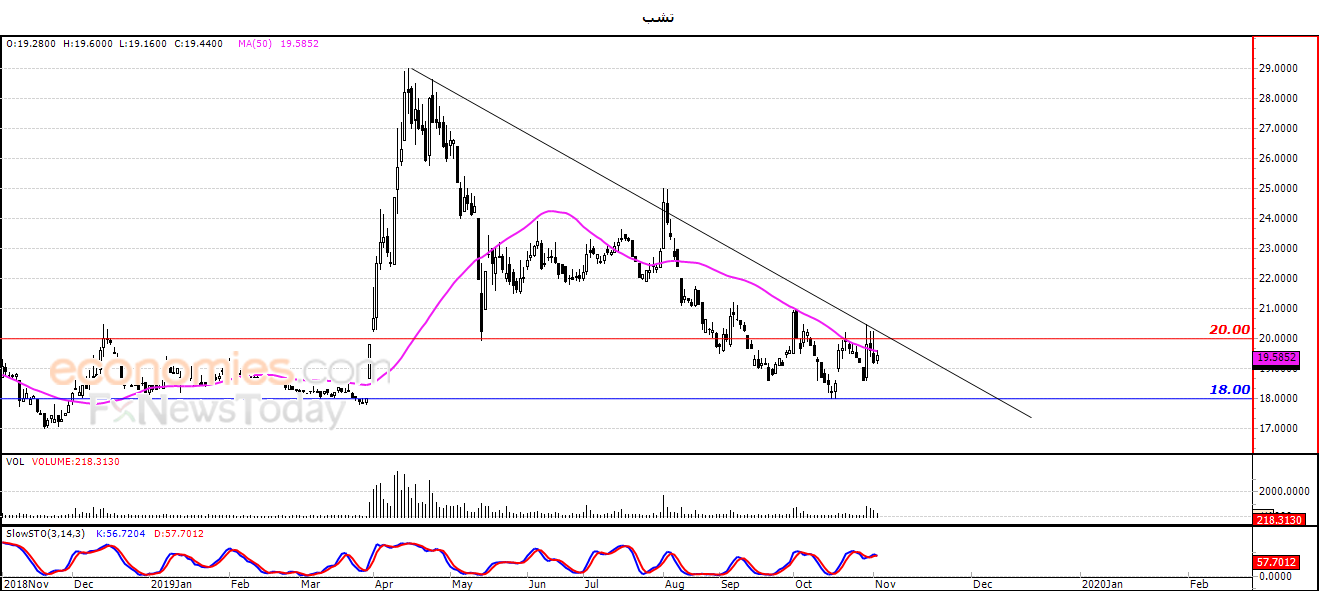Select the red "20.00" resistance level label
1319x591 pixels.
click(x=1230, y=330)
